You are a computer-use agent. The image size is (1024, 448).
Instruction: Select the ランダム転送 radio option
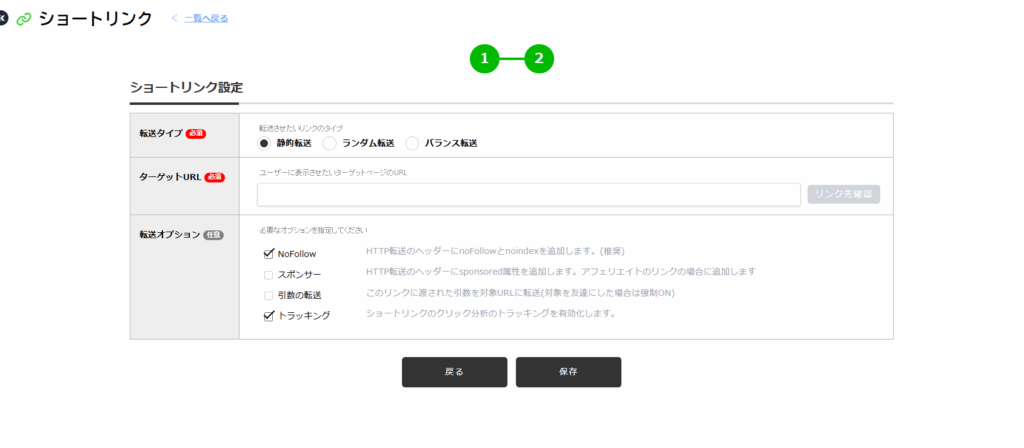(x=330, y=143)
